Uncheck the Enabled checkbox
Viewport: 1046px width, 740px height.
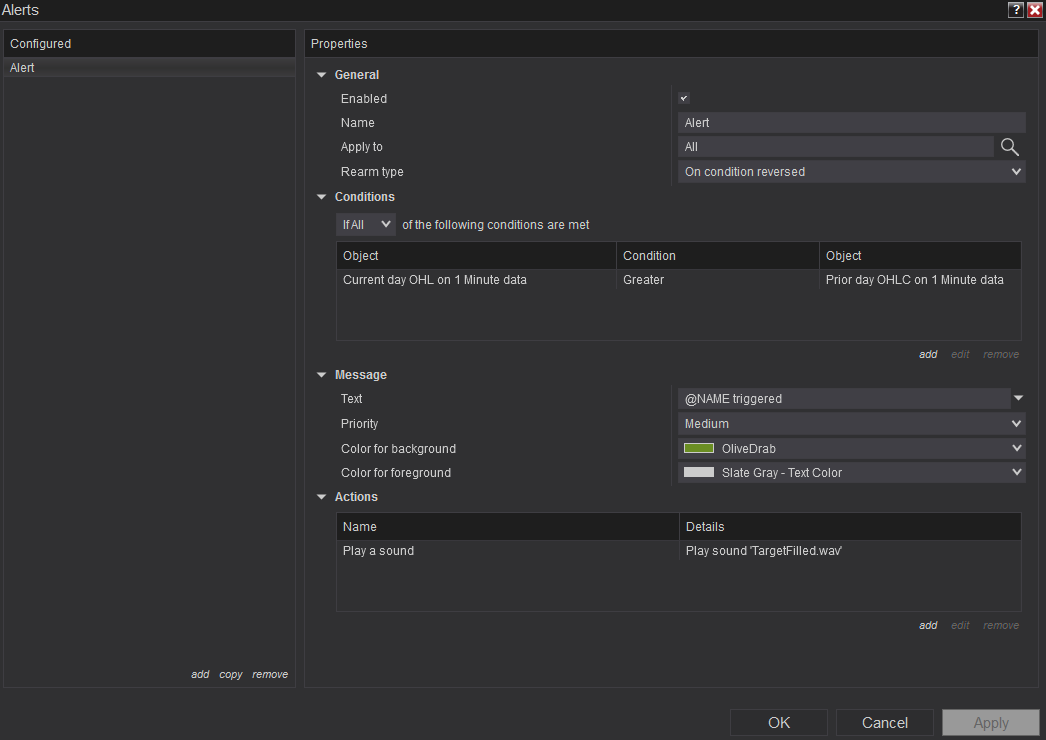click(x=684, y=98)
